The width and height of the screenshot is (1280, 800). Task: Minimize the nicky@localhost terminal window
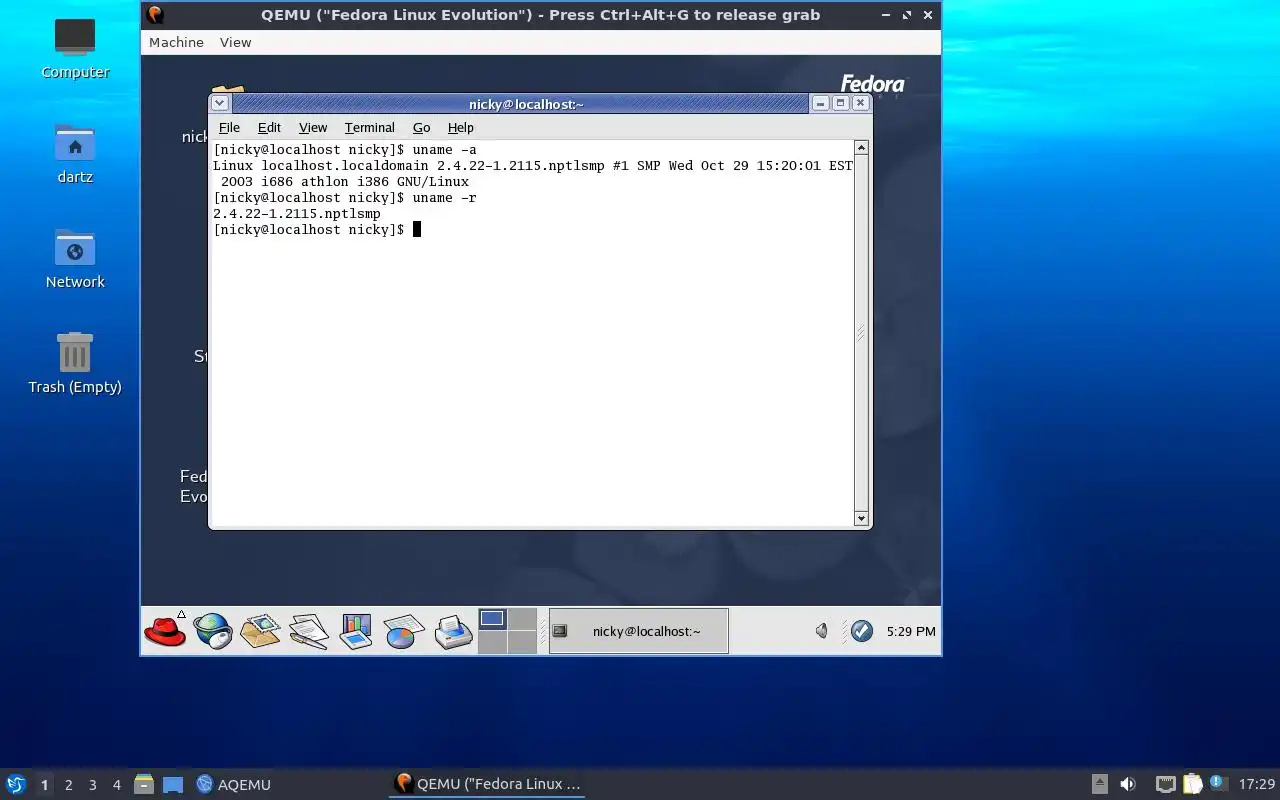[821, 103]
